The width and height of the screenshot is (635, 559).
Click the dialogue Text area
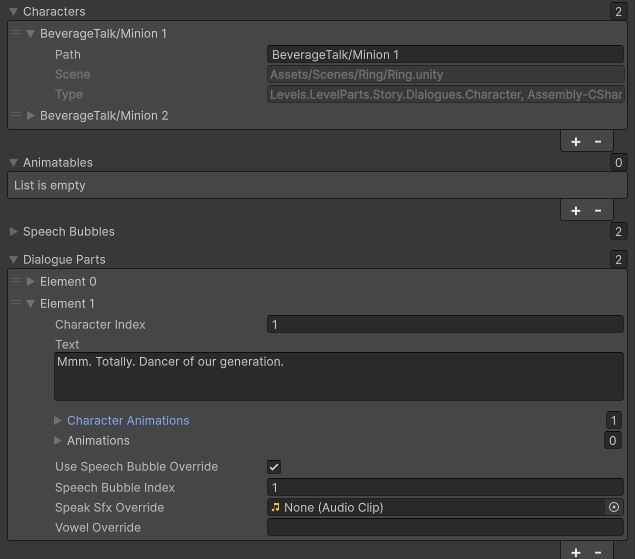coord(339,377)
